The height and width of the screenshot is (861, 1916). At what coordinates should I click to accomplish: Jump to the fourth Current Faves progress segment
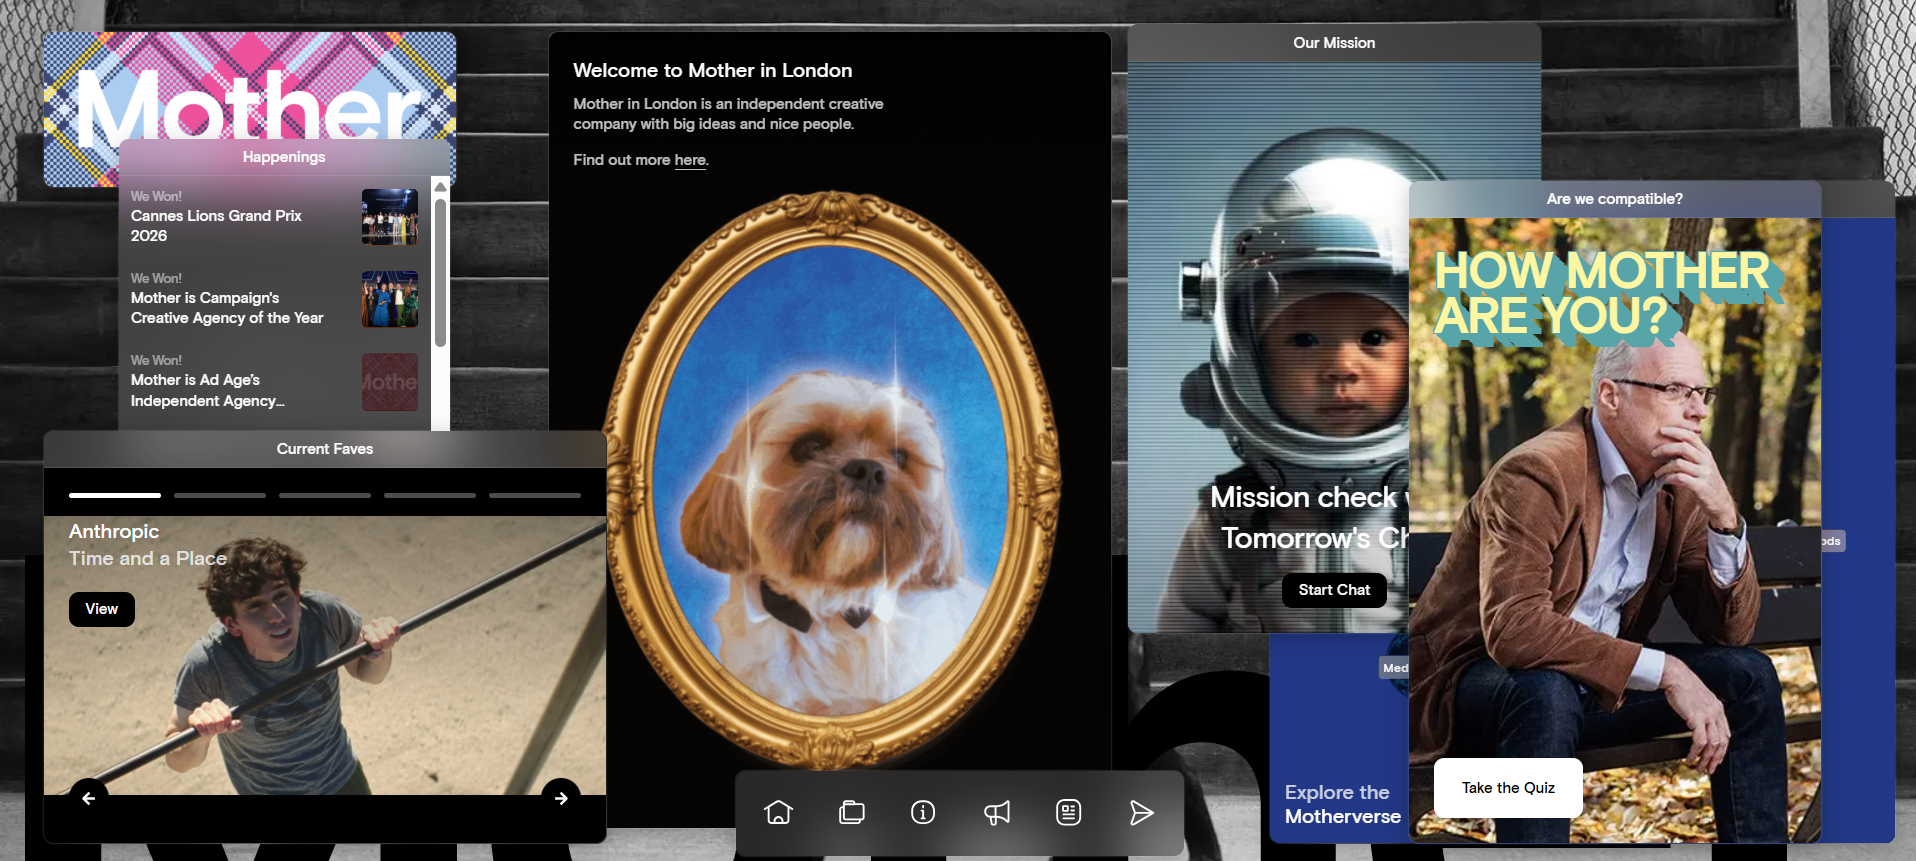[x=430, y=495]
